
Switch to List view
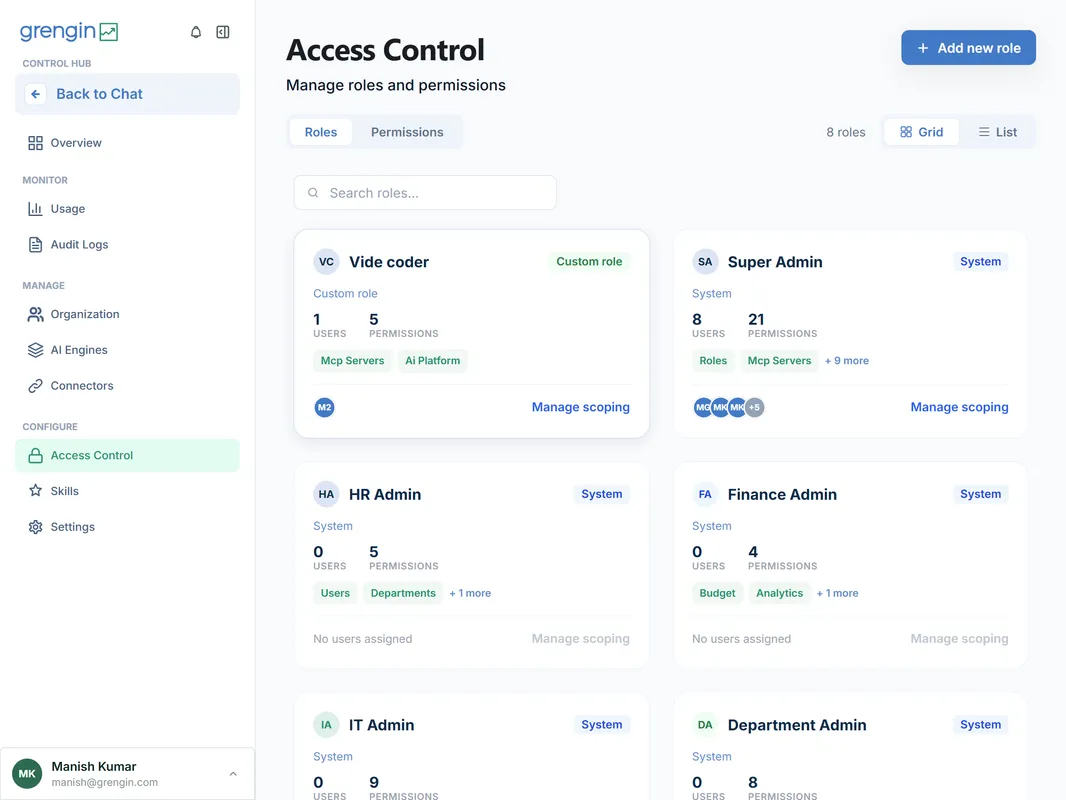pyautogui.click(x=997, y=132)
